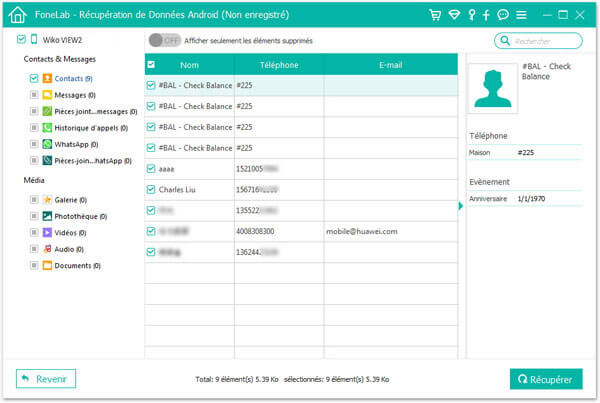Select the Charles Liu contact name
The width and height of the screenshot is (600, 403).
pyautogui.click(x=177, y=189)
